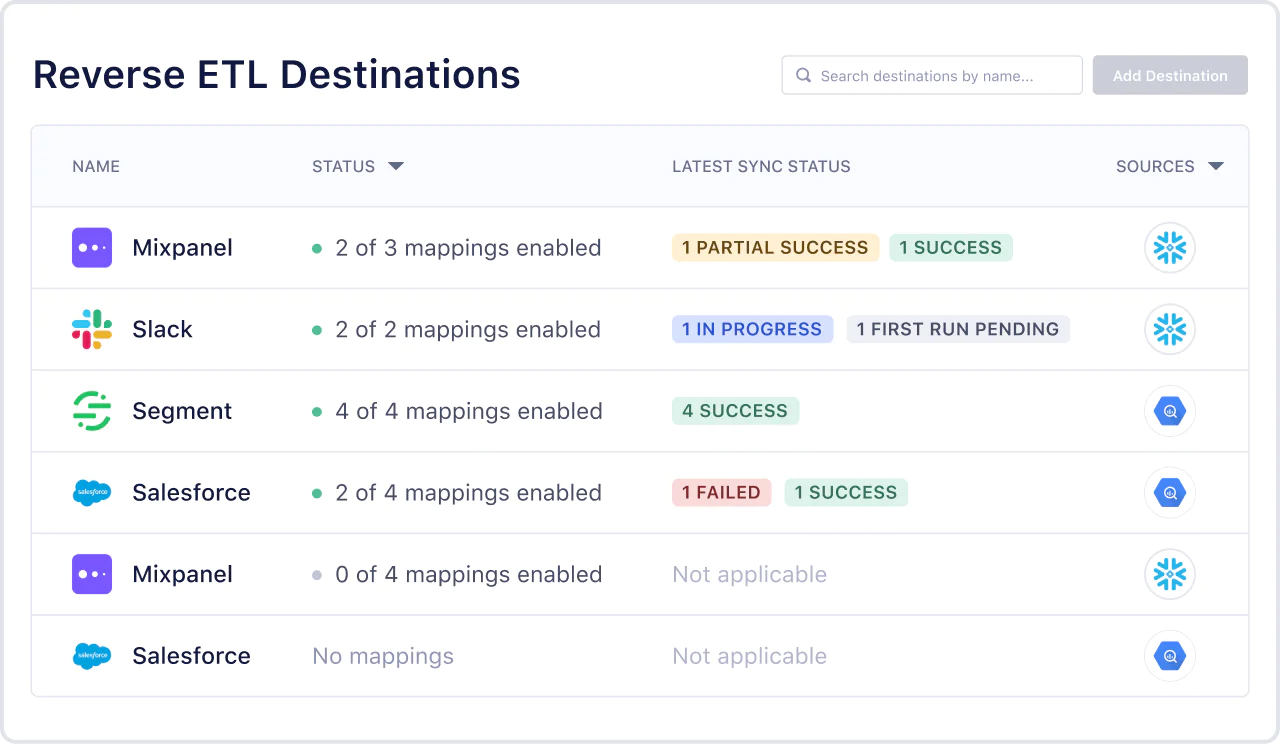Click the Snowflake source icon beside Slack
This screenshot has height=744, width=1280.
1170,329
